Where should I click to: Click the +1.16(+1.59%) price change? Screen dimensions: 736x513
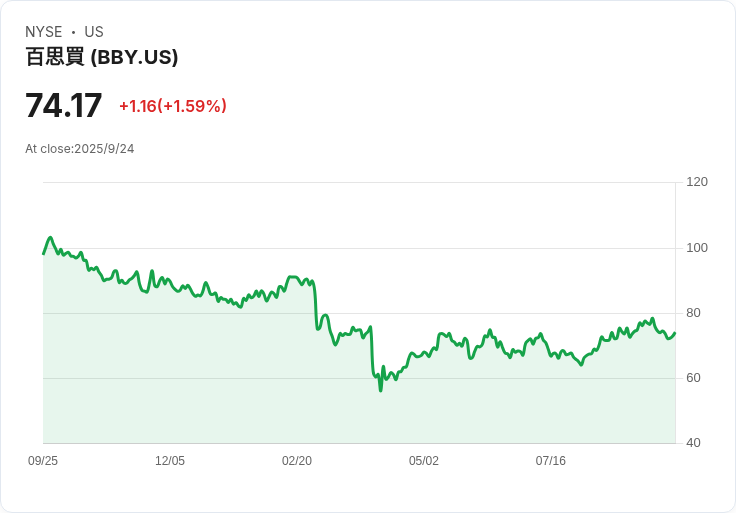(x=172, y=106)
